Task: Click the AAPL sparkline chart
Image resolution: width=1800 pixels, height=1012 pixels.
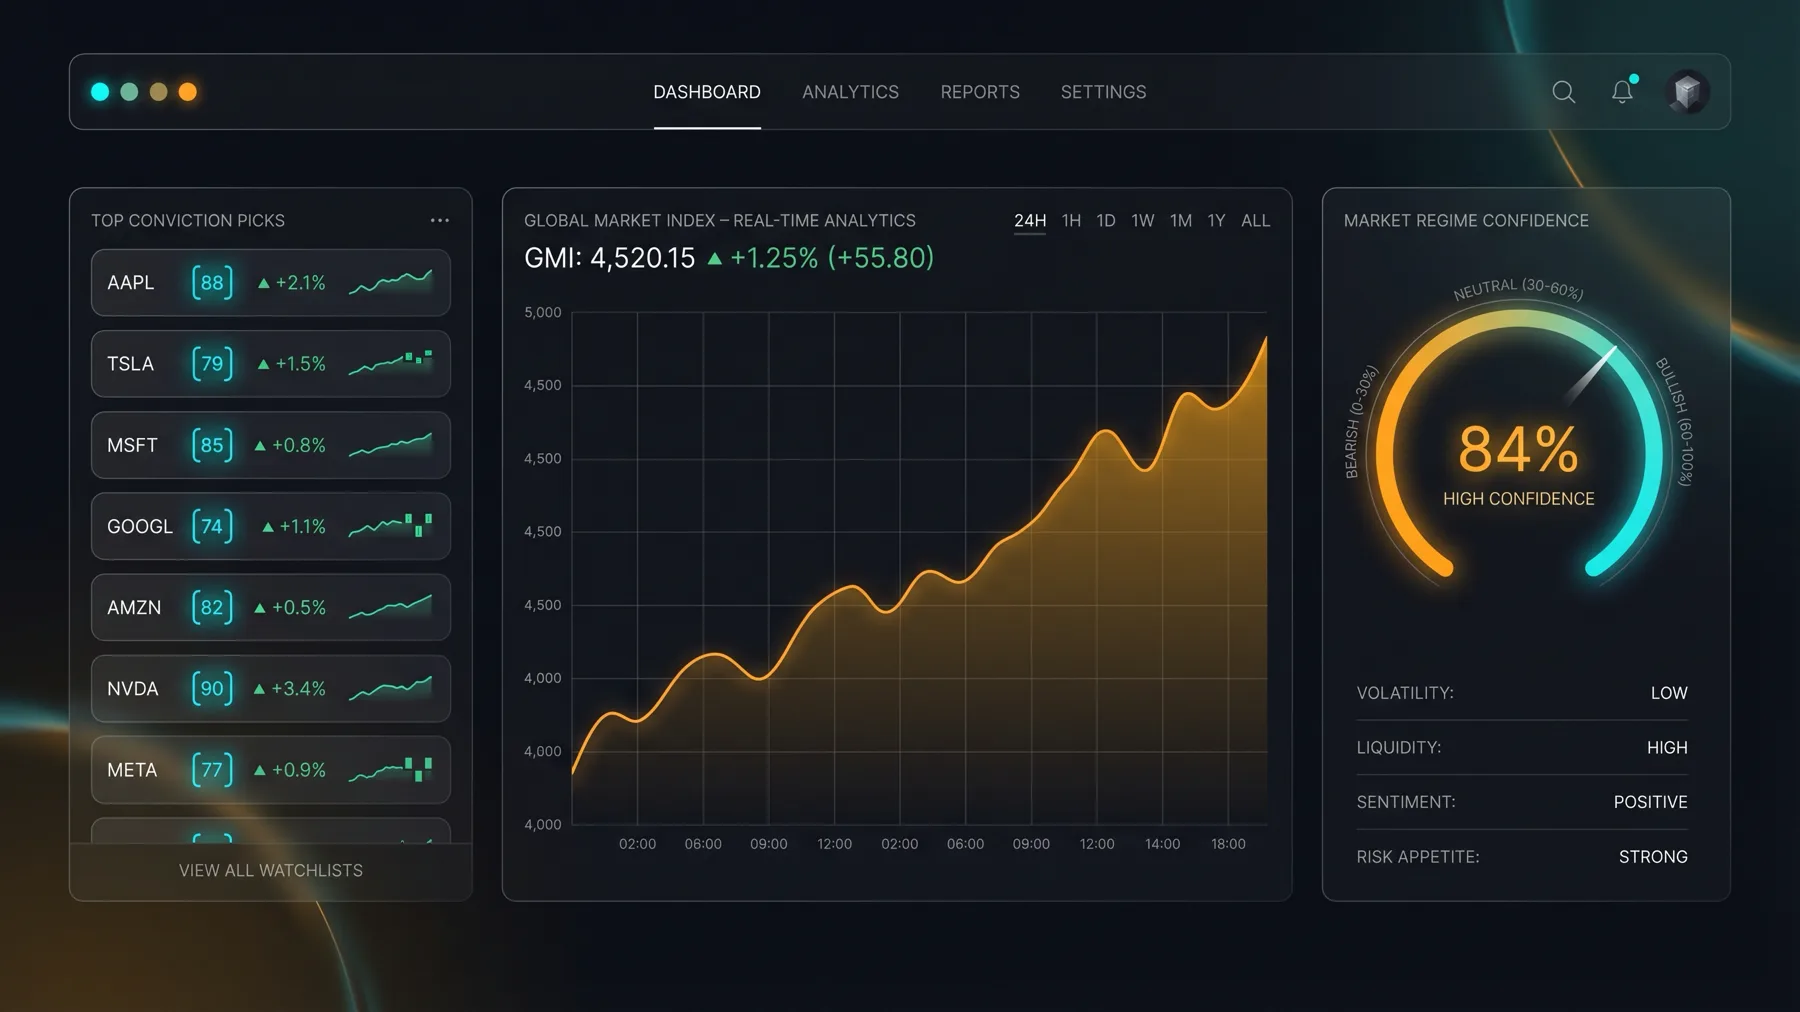Action: pyautogui.click(x=391, y=282)
